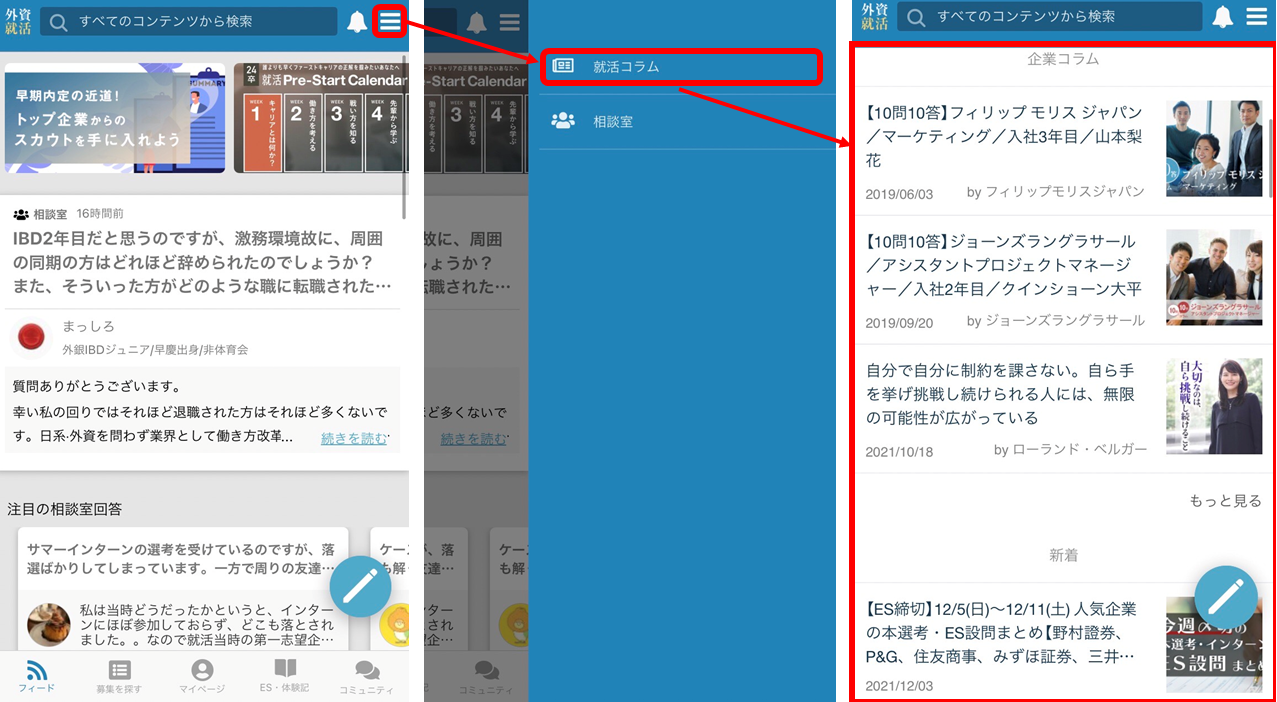The image size is (1277, 702).
Task: Focus the search field on the feed screen
Action: (189, 22)
